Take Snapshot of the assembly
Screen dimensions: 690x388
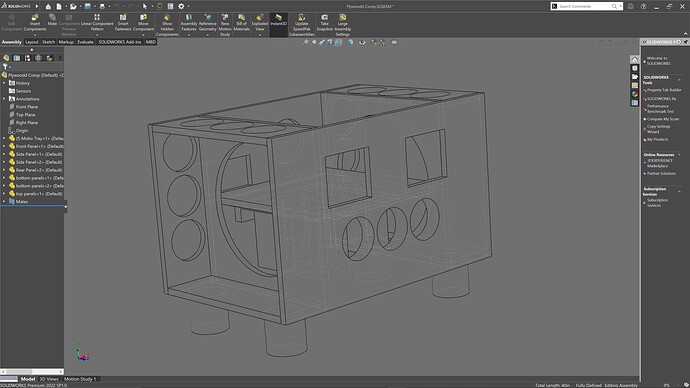[x=325, y=23]
